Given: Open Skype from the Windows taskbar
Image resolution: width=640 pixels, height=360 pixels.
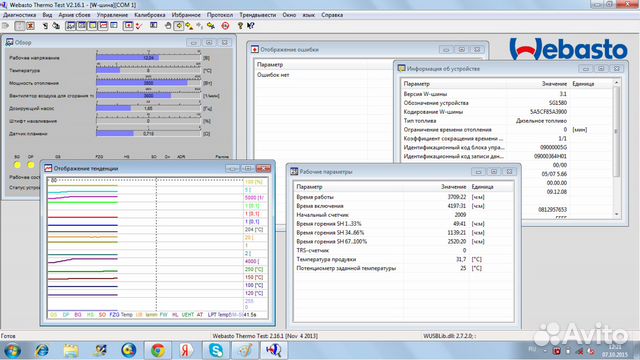Looking at the screenshot, I should click(x=216, y=350).
